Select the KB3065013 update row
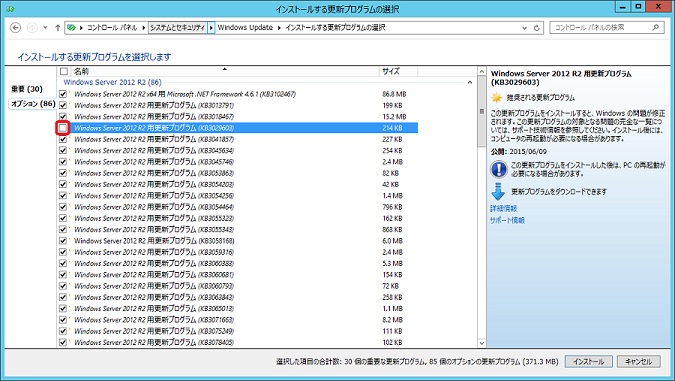Screen dimensions: 675x381 [238, 308]
